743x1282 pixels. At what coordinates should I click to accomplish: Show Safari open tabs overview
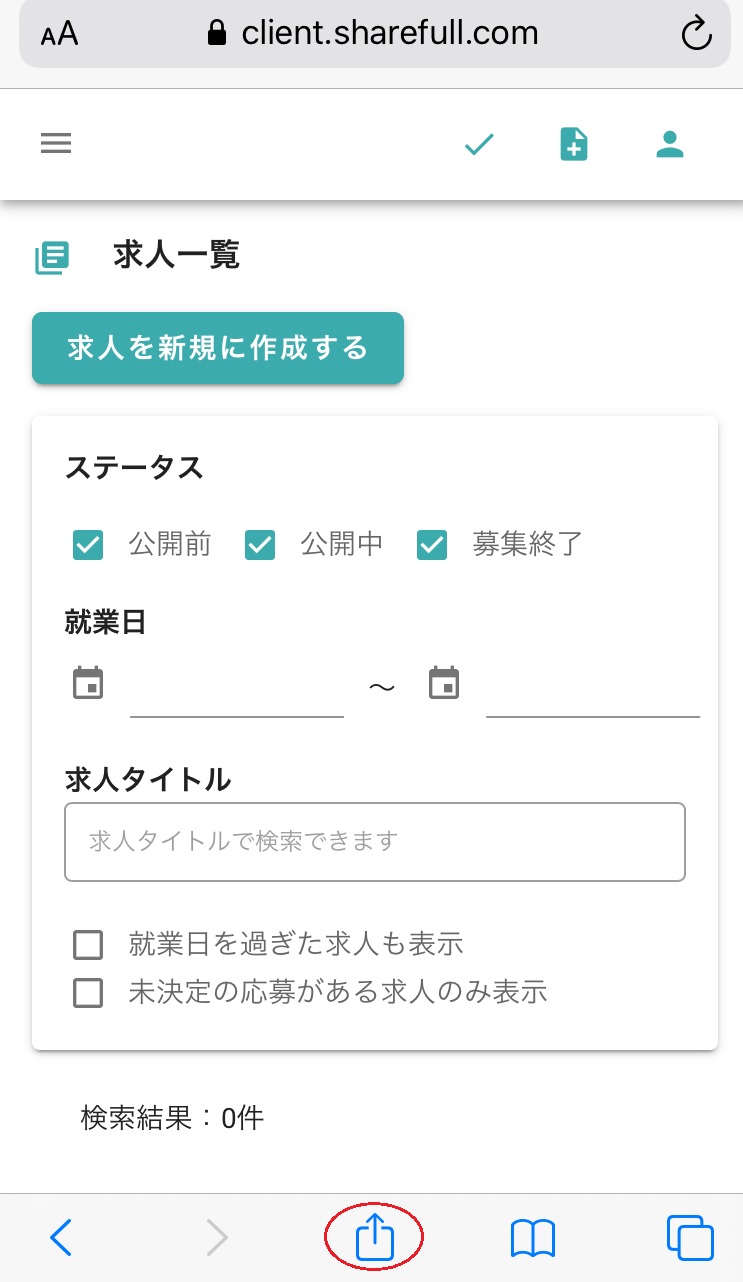[690, 1238]
